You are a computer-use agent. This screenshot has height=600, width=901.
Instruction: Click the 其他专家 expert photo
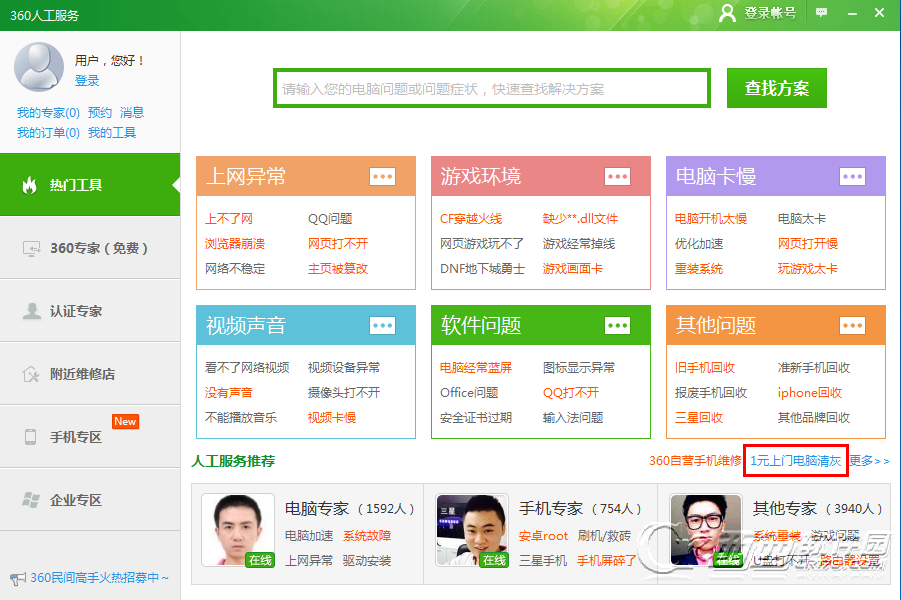point(706,530)
